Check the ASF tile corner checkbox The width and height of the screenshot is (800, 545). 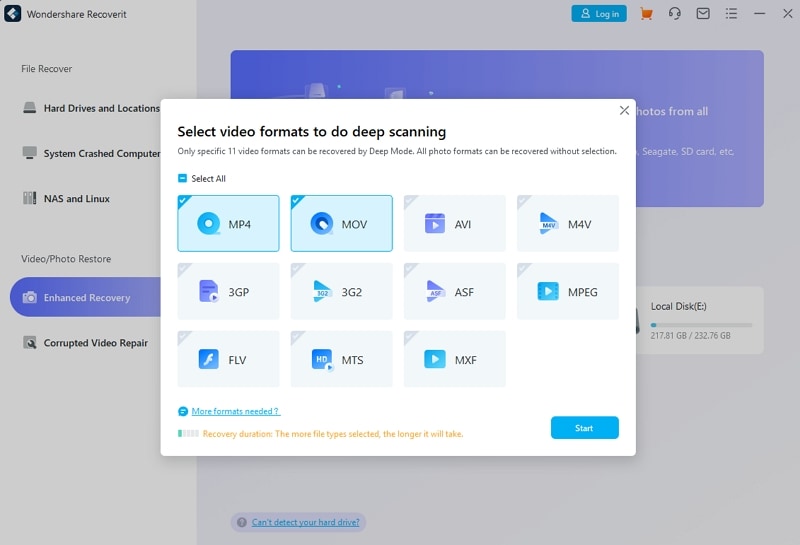tap(410, 268)
